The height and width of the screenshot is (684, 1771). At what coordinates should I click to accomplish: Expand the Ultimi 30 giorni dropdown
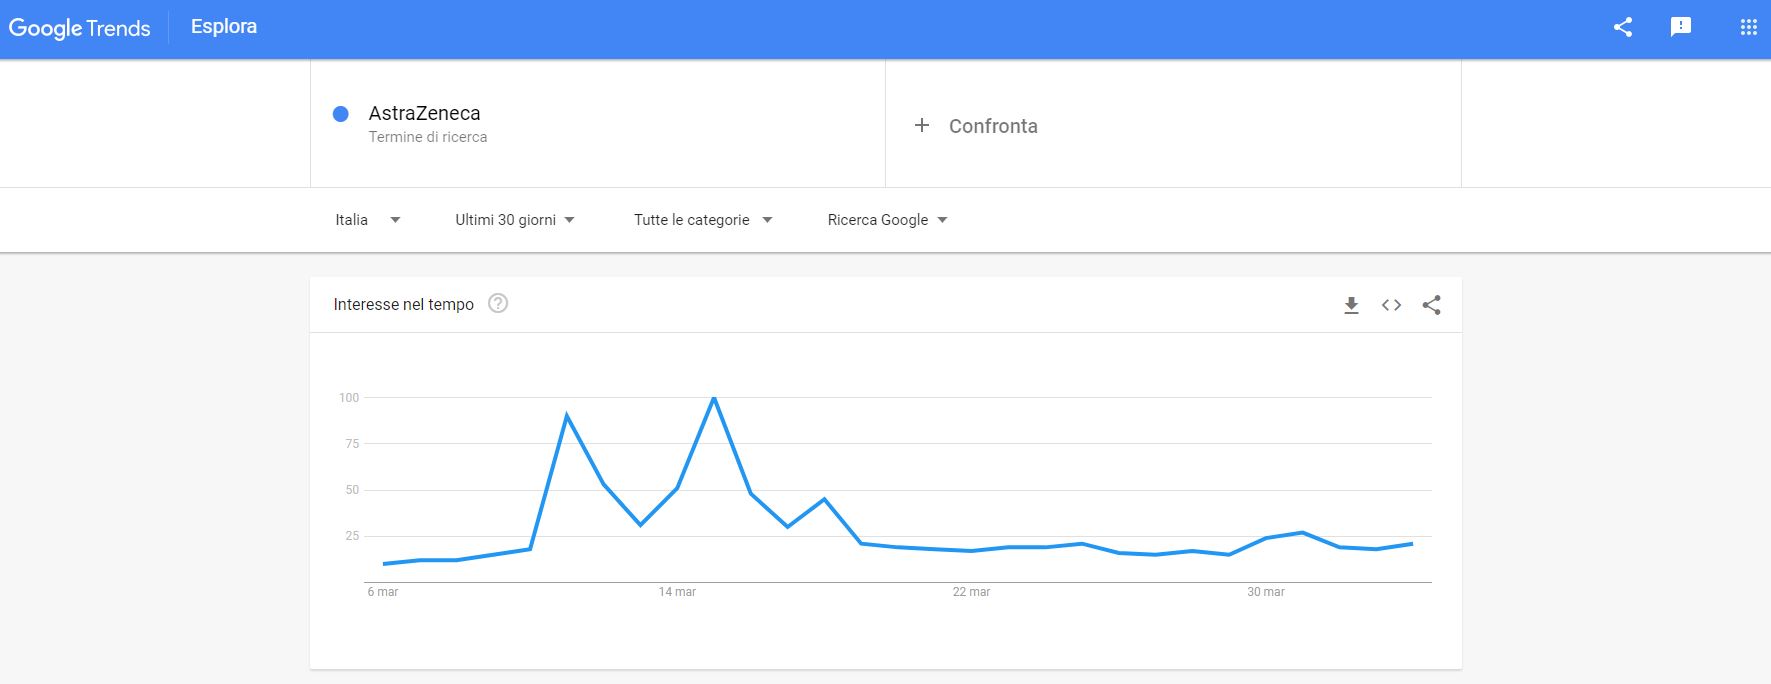click(515, 220)
